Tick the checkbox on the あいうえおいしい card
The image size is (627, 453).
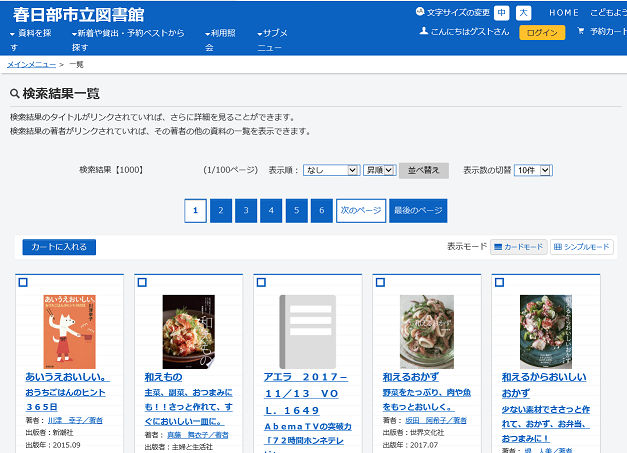[23, 282]
